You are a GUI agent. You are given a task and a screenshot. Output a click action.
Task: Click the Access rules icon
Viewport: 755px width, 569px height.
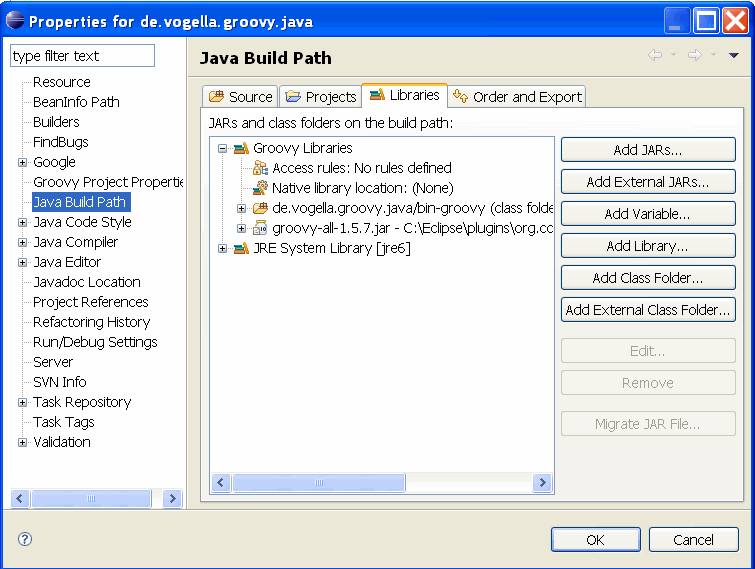pos(260,168)
